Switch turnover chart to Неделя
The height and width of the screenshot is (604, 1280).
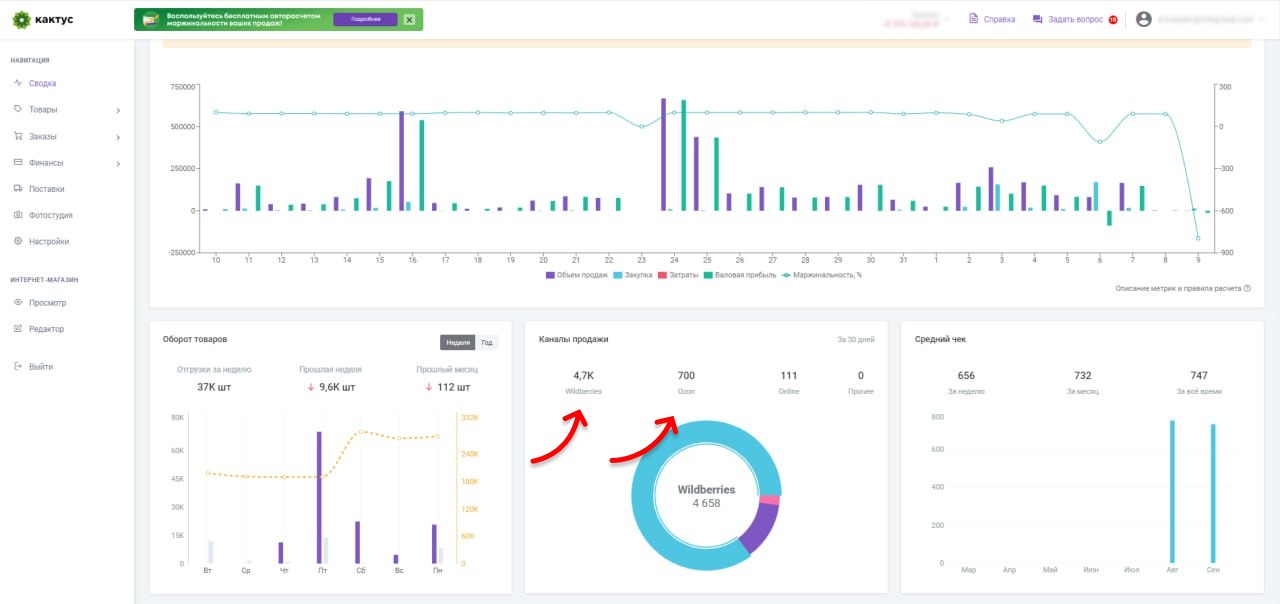(458, 342)
